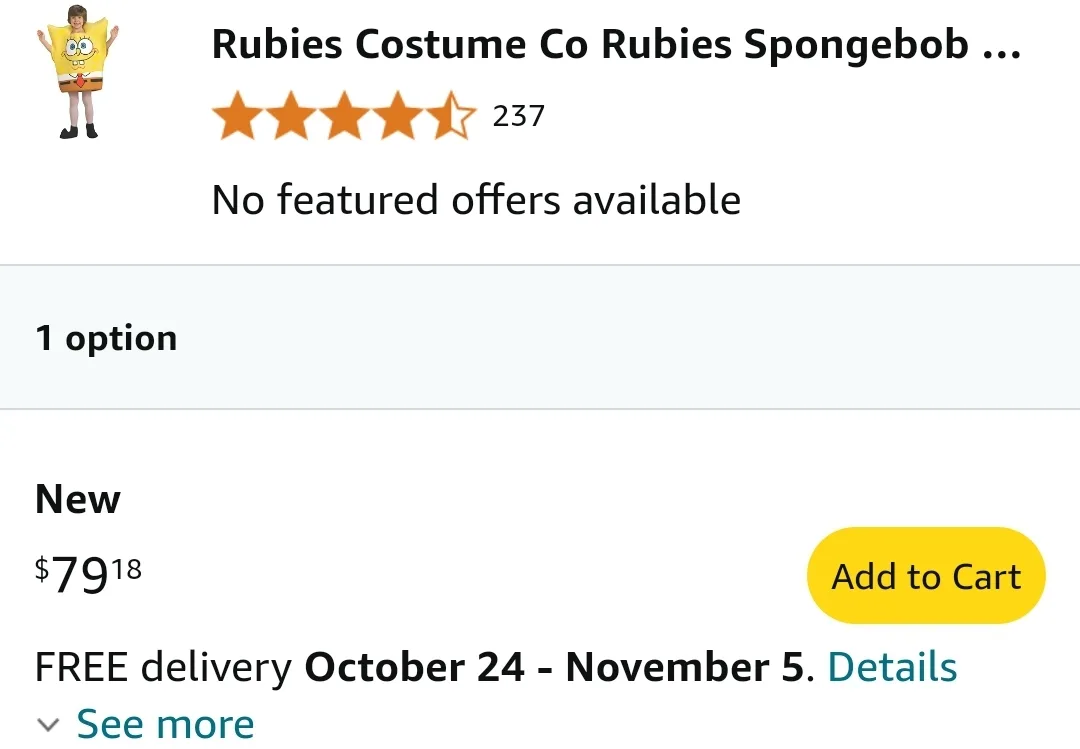Click the See more teal text
This screenshot has height=749, width=1080.
point(165,723)
